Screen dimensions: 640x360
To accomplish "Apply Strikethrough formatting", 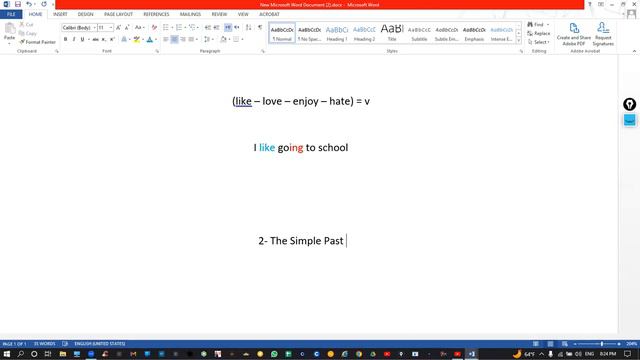I will point(95,39).
